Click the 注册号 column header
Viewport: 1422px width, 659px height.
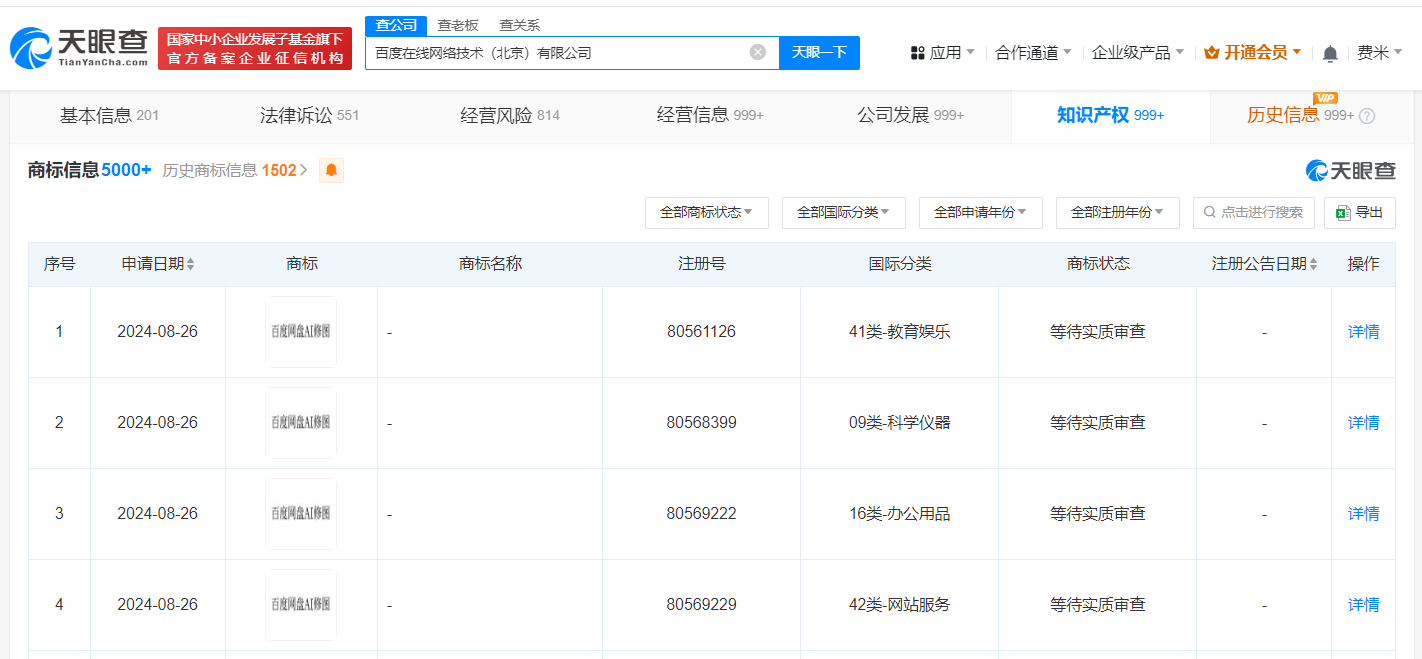pos(702,264)
